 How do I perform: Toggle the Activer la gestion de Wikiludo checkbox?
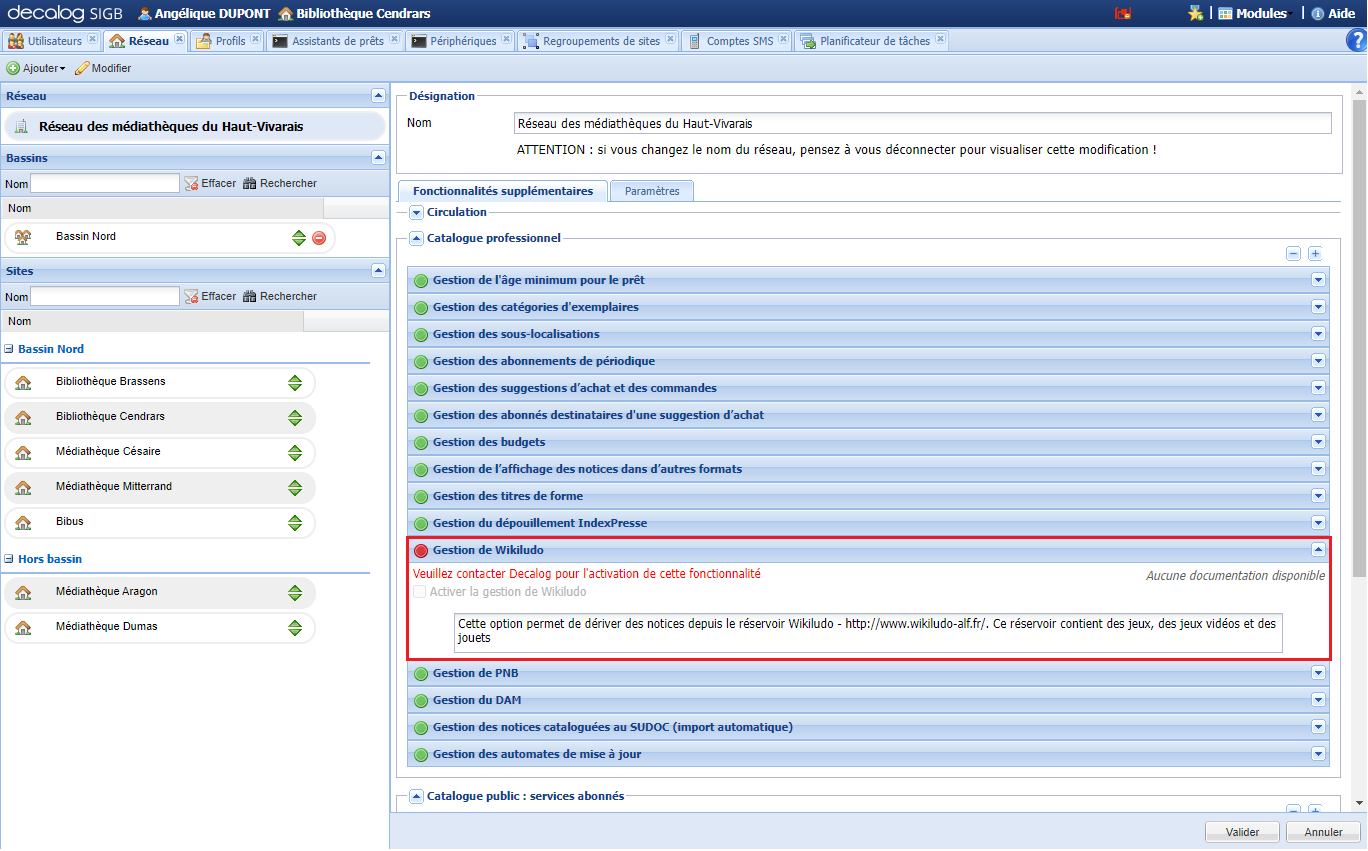(x=420, y=592)
